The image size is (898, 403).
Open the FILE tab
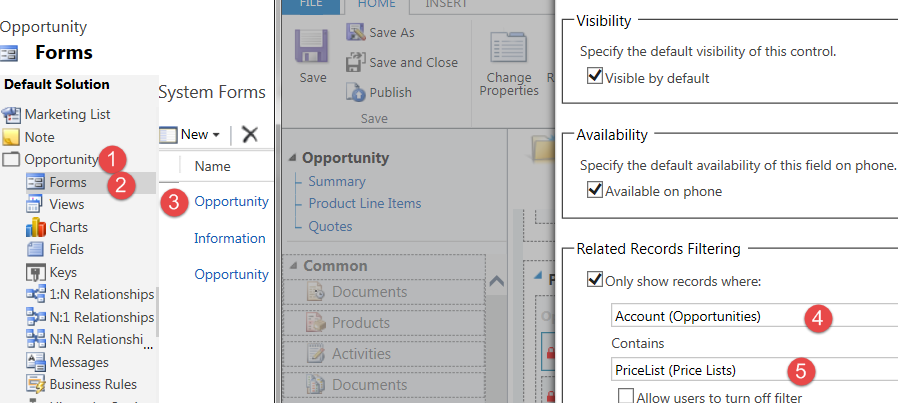(311, 4)
